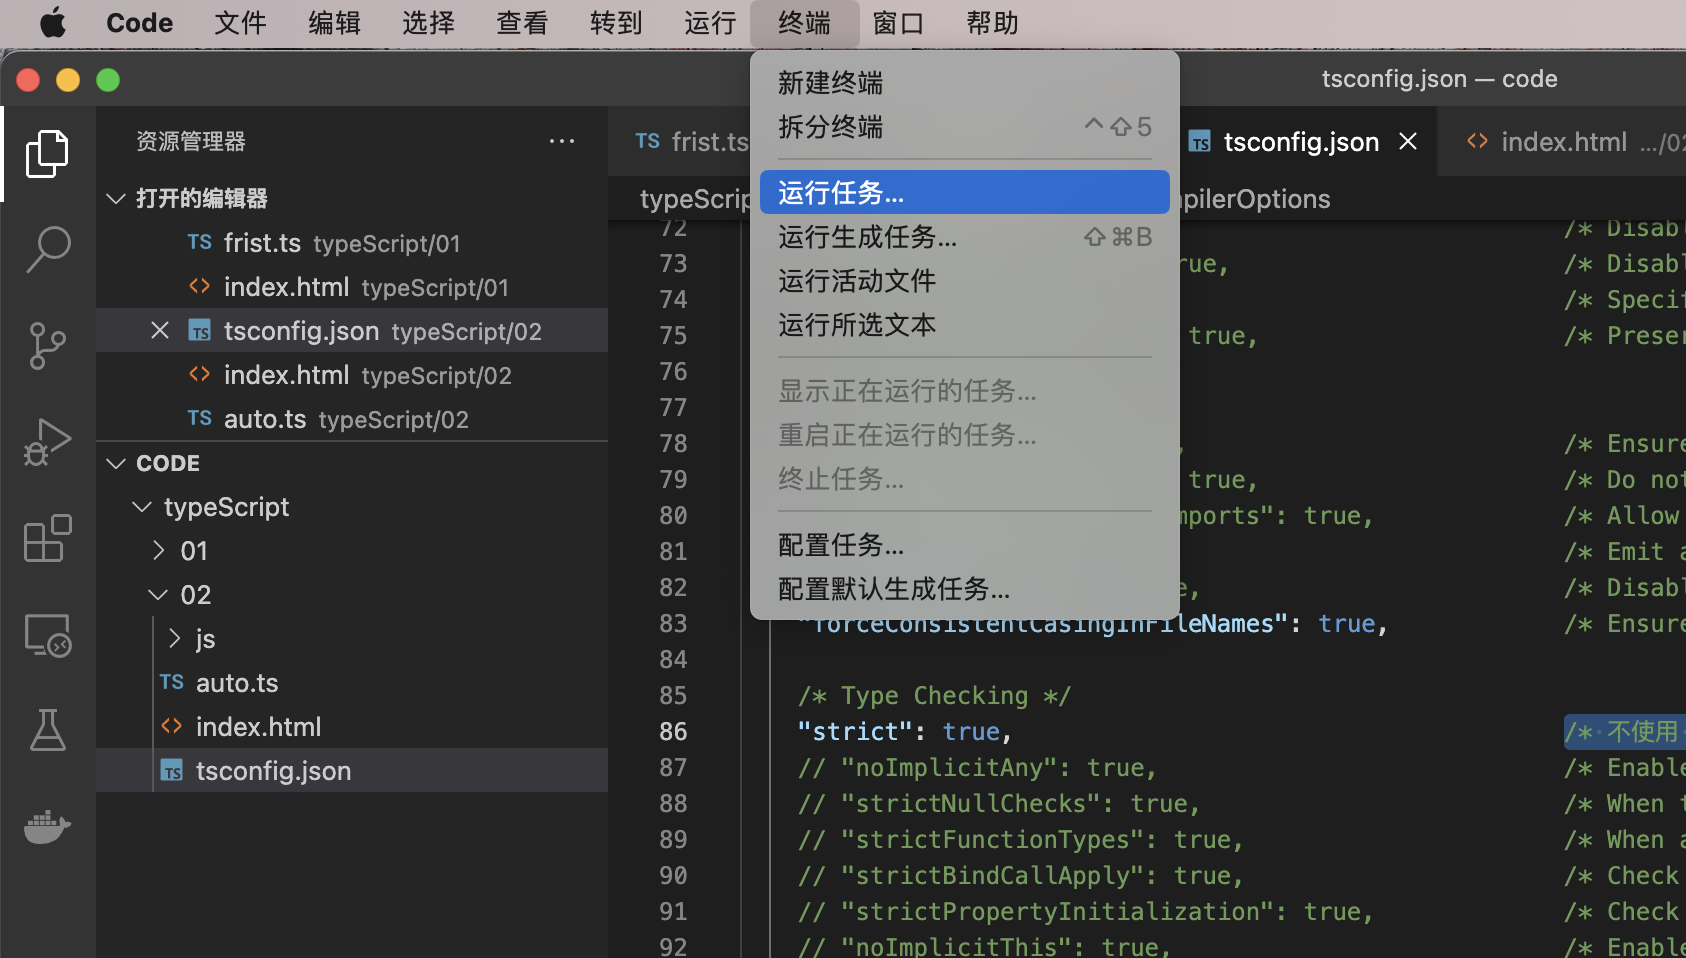The image size is (1686, 958).
Task: Open the explorer more actions ellipsis
Action: tap(562, 142)
